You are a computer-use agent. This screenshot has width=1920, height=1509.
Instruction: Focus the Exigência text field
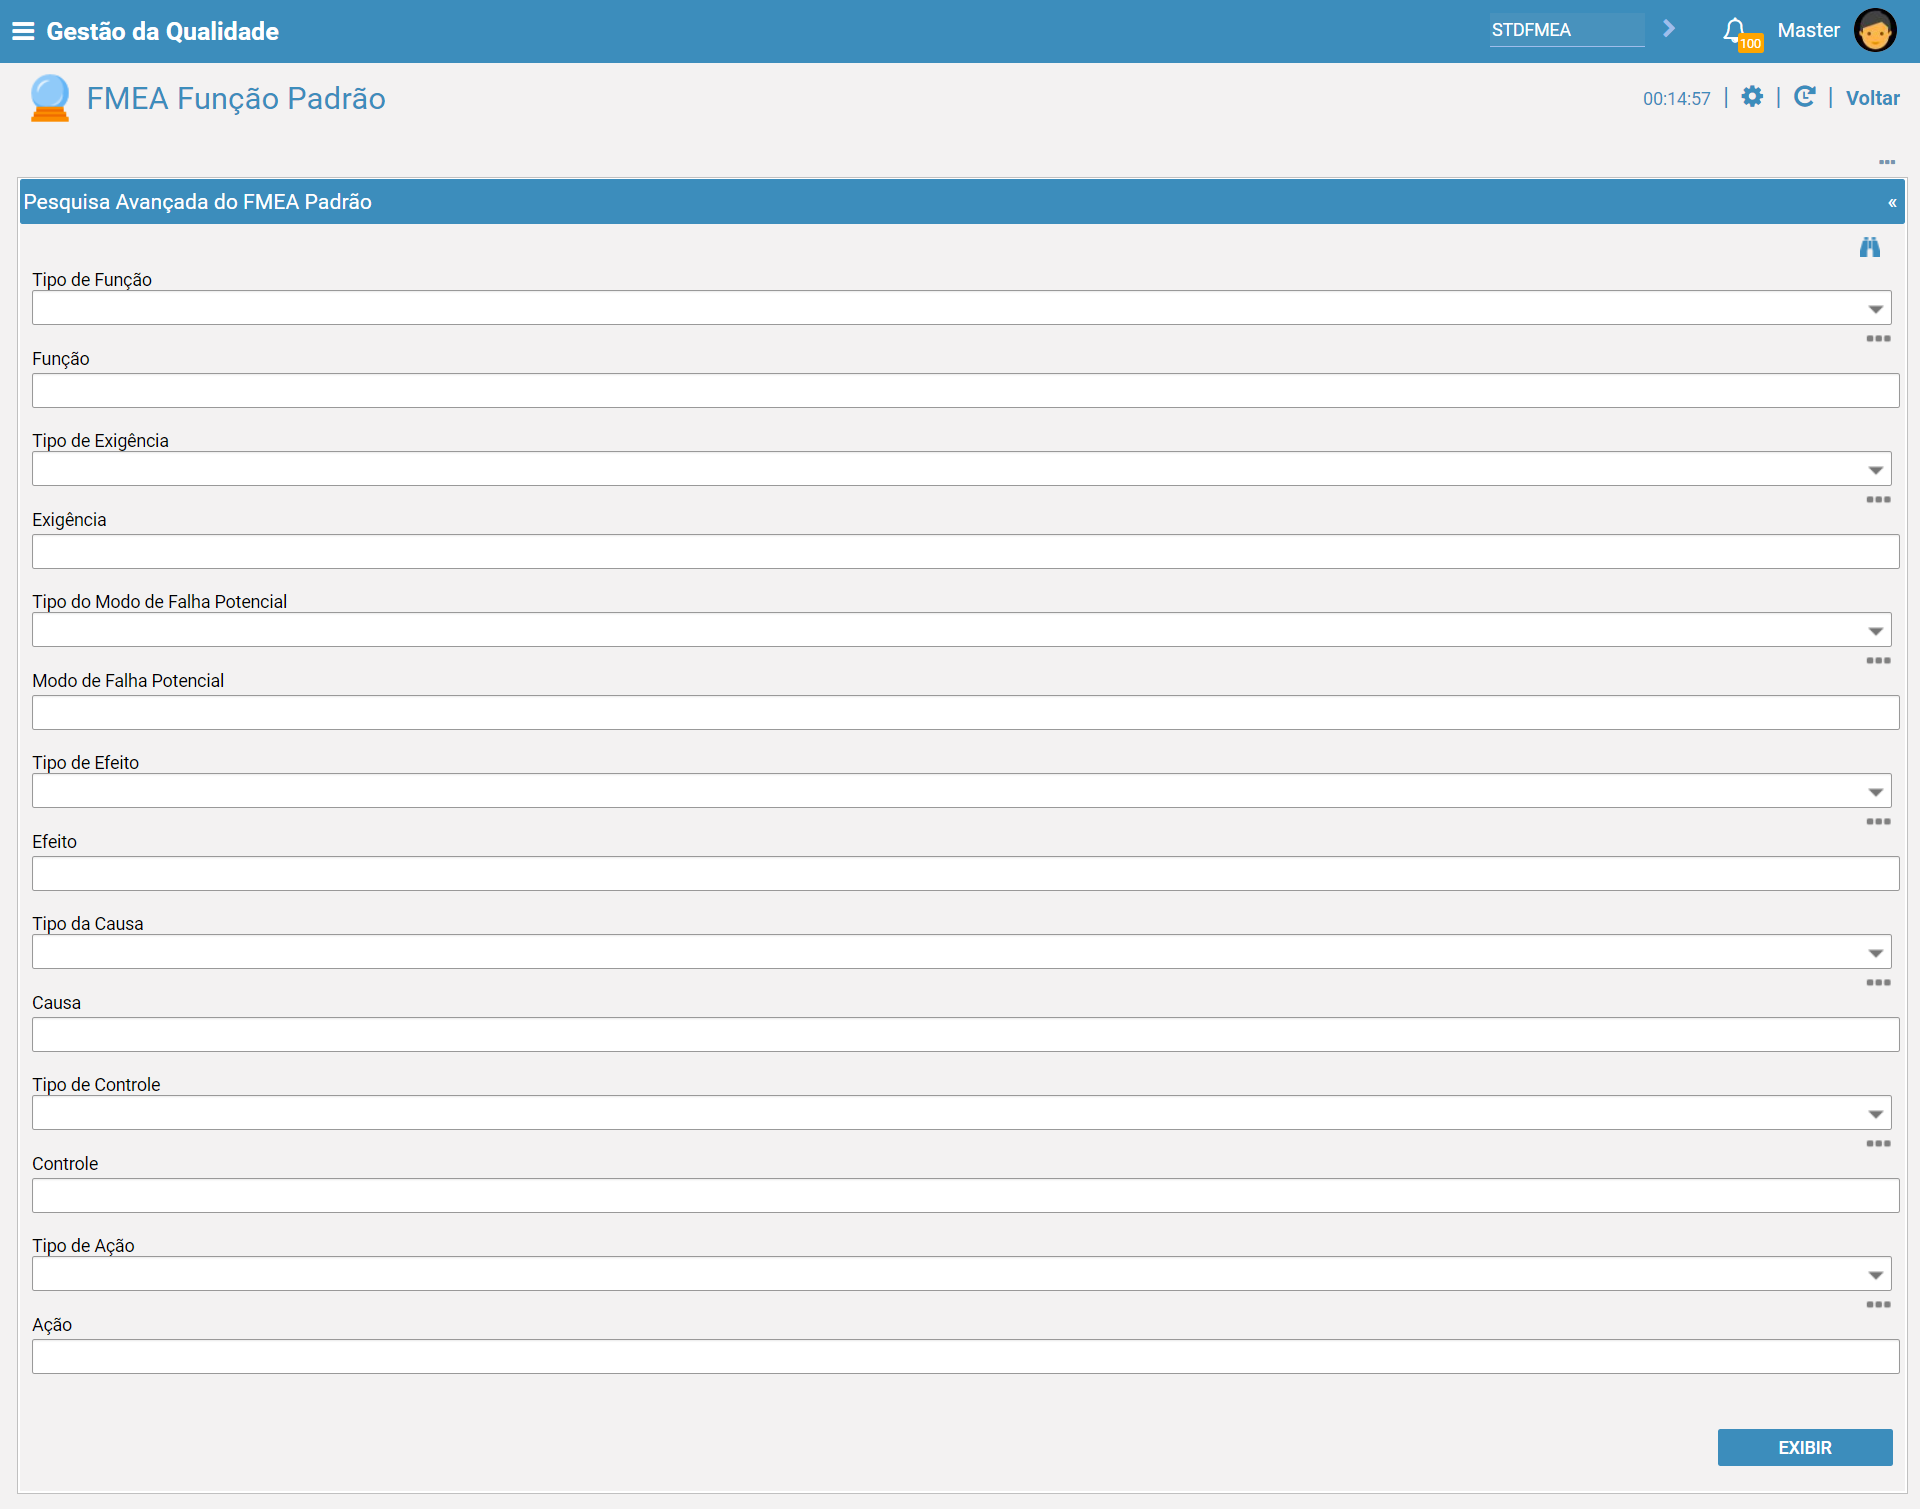pos(965,552)
